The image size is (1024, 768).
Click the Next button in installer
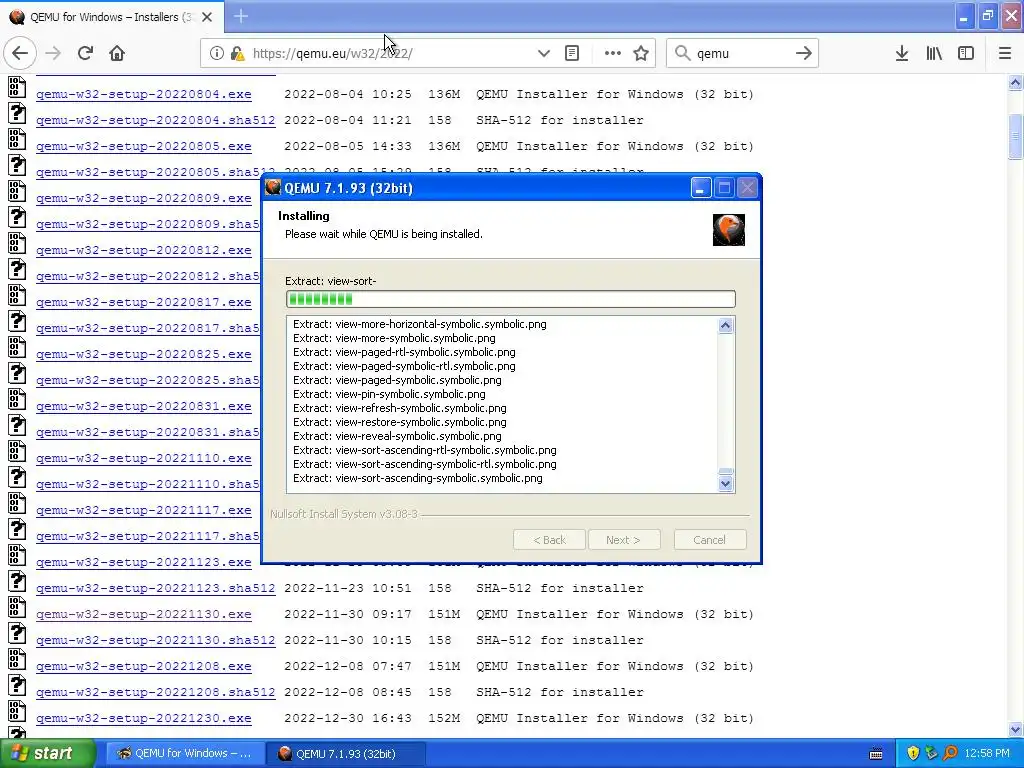tap(624, 540)
